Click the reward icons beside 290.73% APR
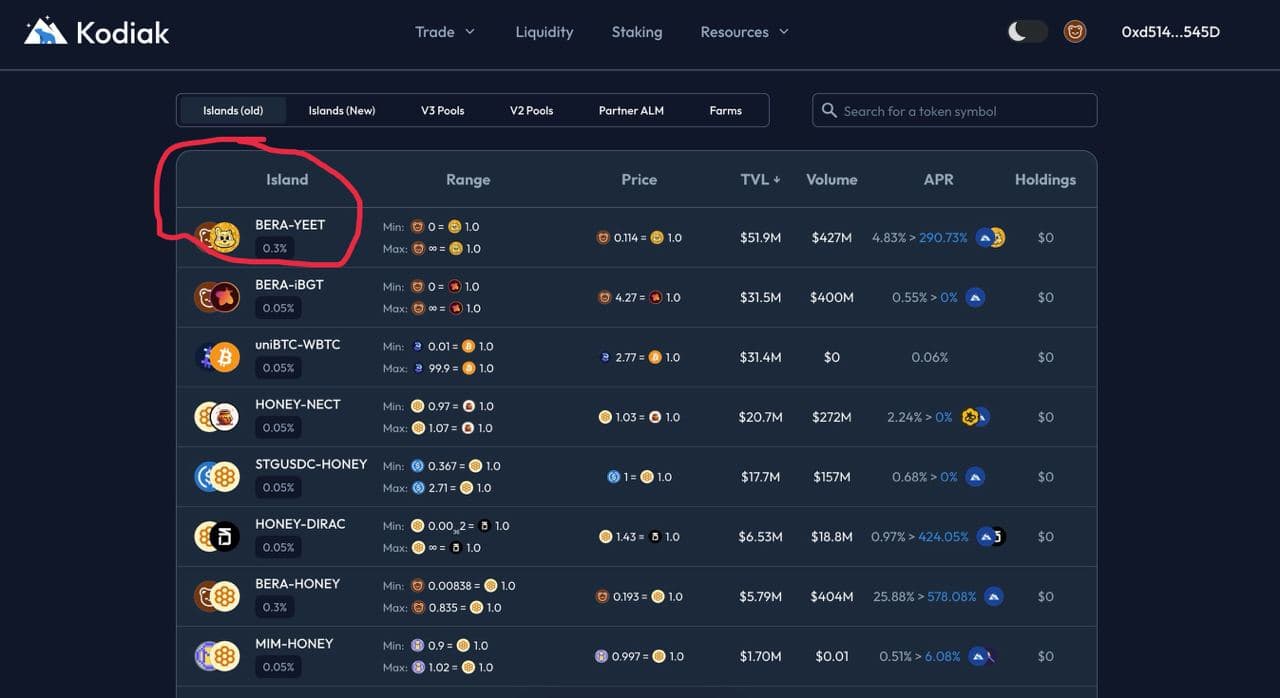 tap(990, 237)
